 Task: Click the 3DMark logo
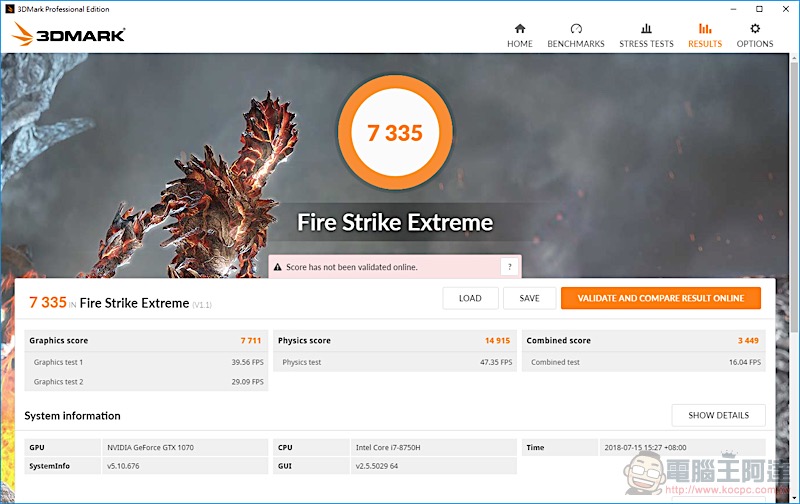(x=68, y=35)
